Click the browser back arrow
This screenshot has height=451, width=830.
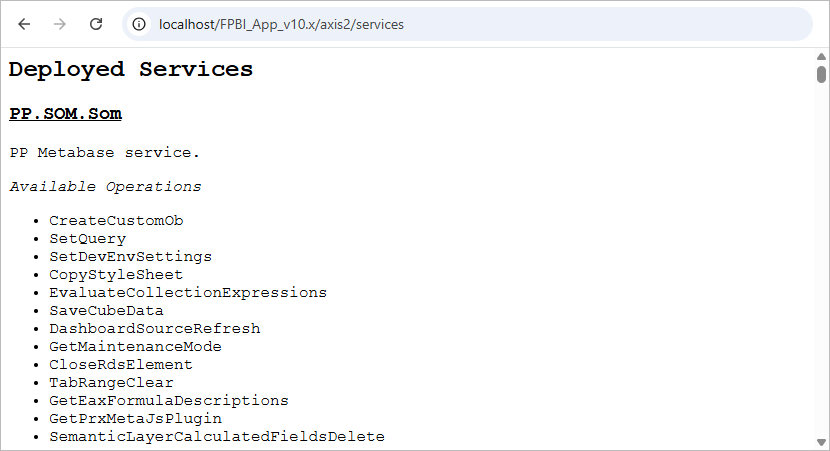click(24, 24)
